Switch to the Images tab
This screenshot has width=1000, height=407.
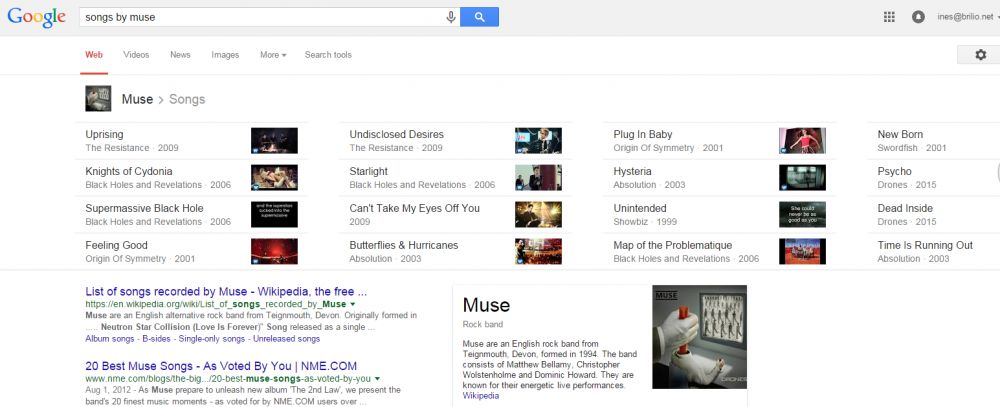(225, 55)
